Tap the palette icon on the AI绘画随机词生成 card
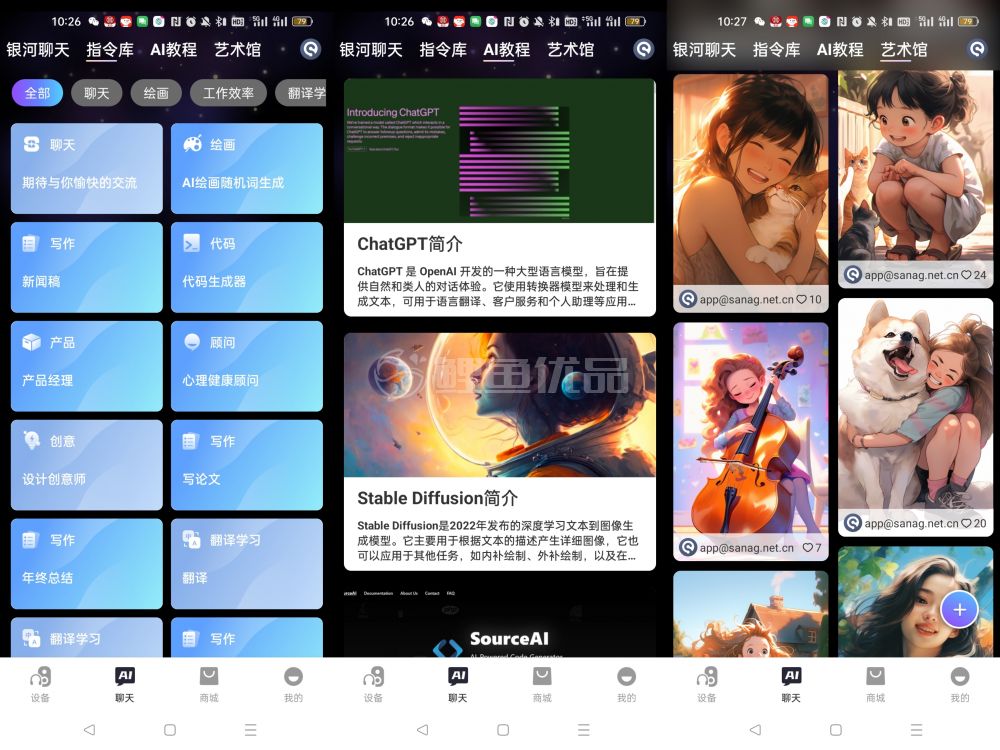The height and width of the screenshot is (750, 1000). tap(192, 144)
